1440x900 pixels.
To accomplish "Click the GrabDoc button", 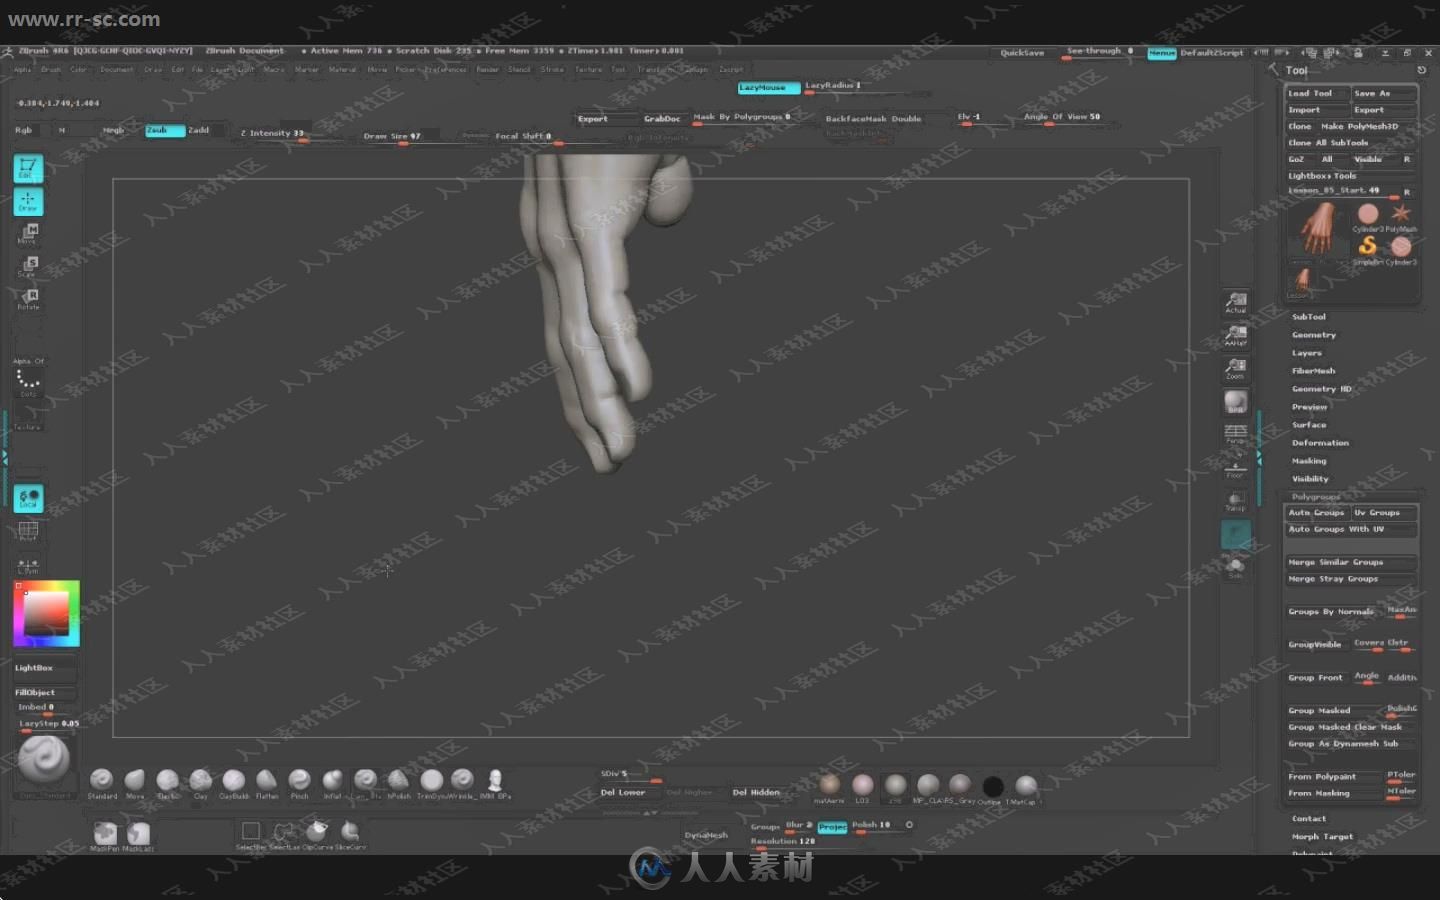I will (662, 119).
